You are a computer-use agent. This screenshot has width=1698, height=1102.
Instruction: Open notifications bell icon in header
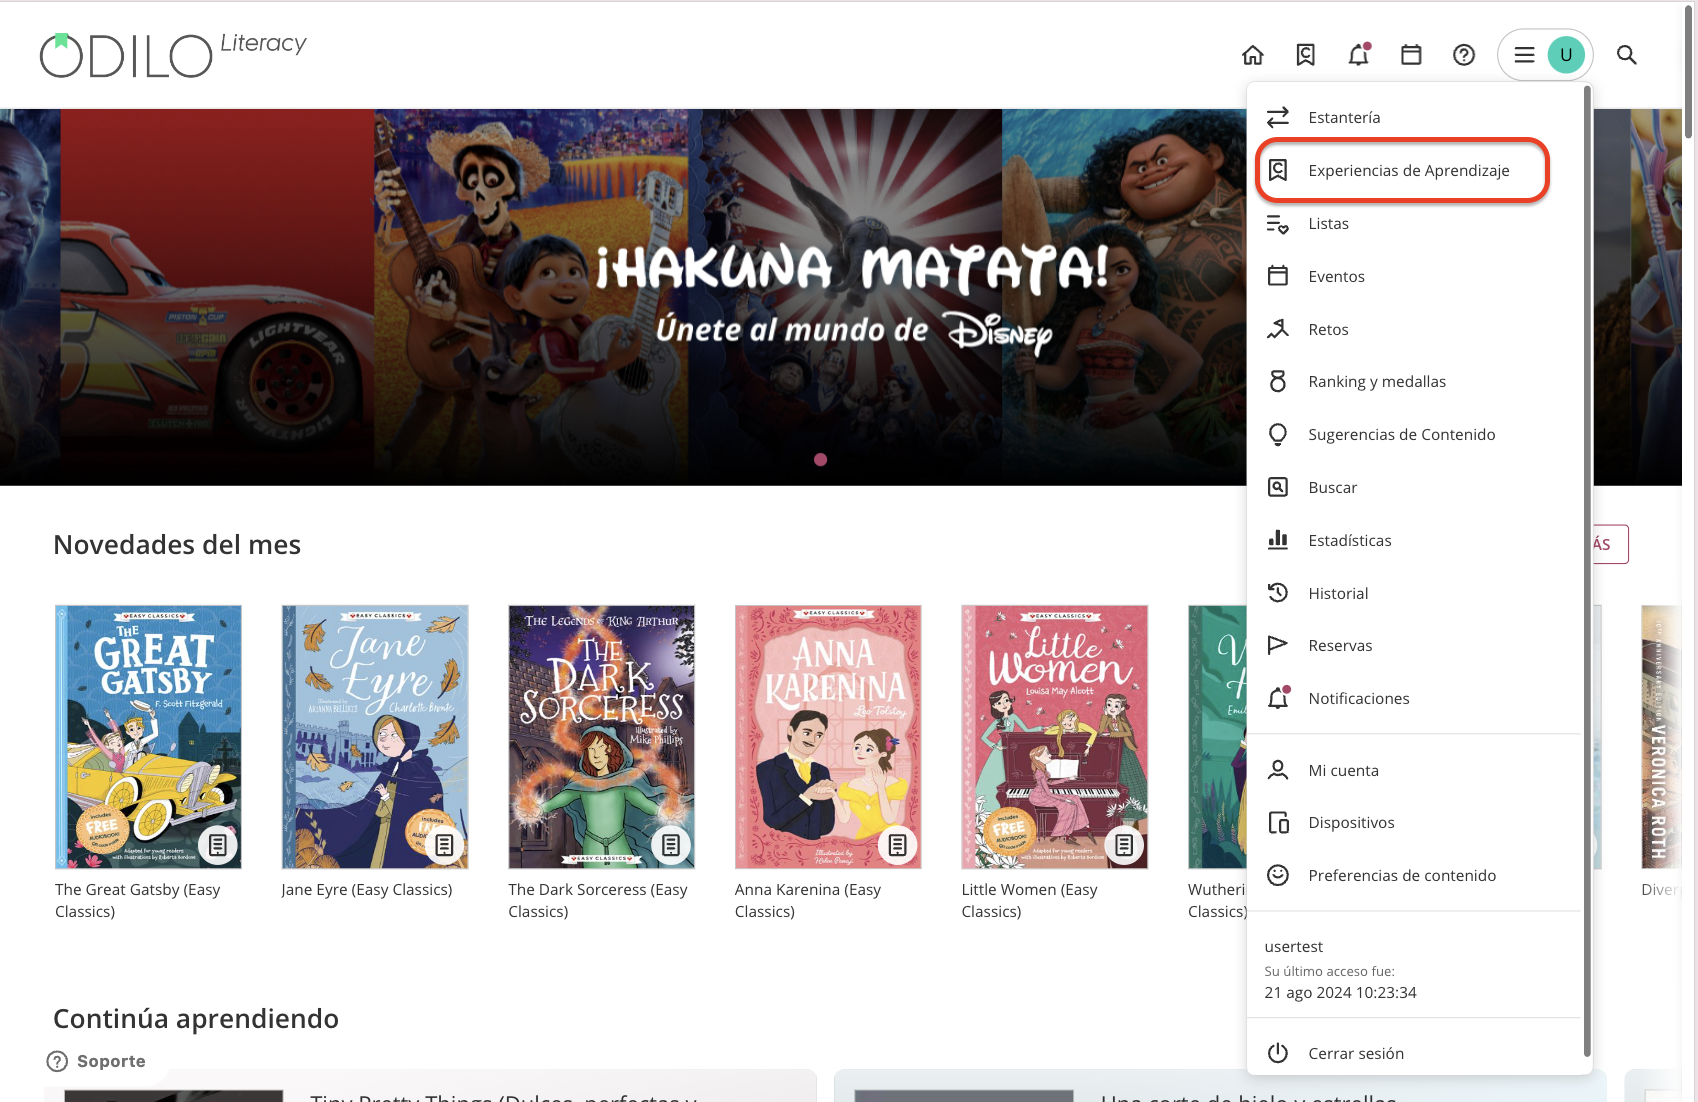point(1358,55)
